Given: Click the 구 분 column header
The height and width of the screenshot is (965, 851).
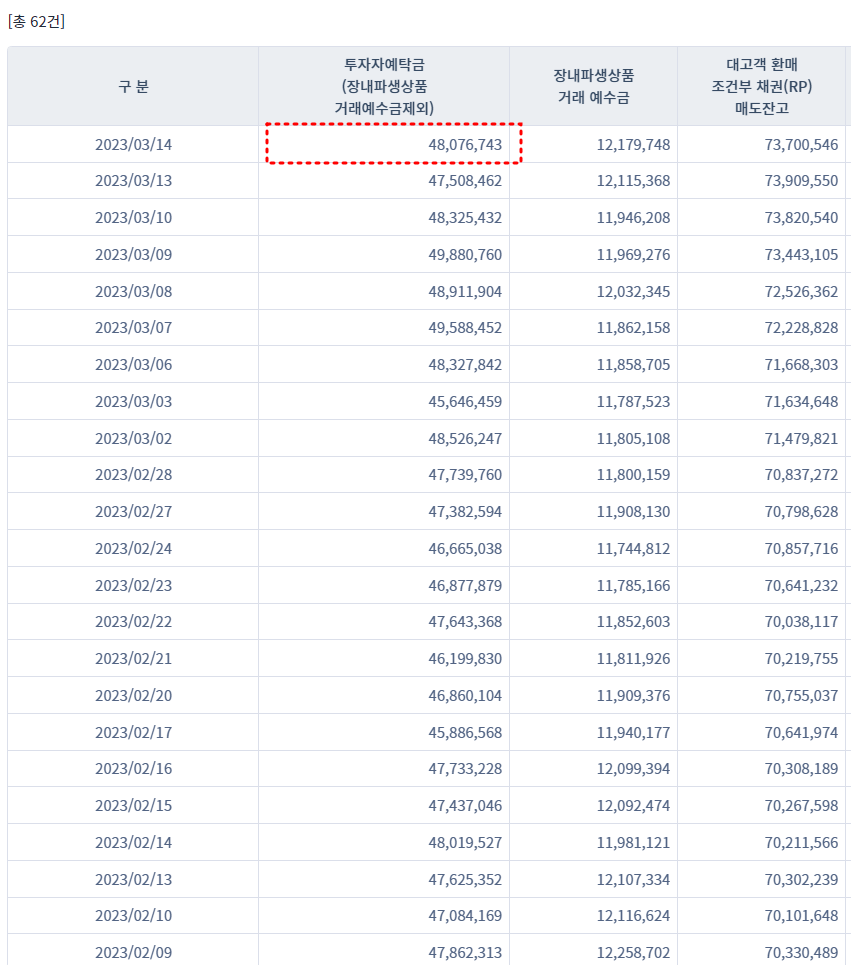Looking at the screenshot, I should tap(133, 86).
